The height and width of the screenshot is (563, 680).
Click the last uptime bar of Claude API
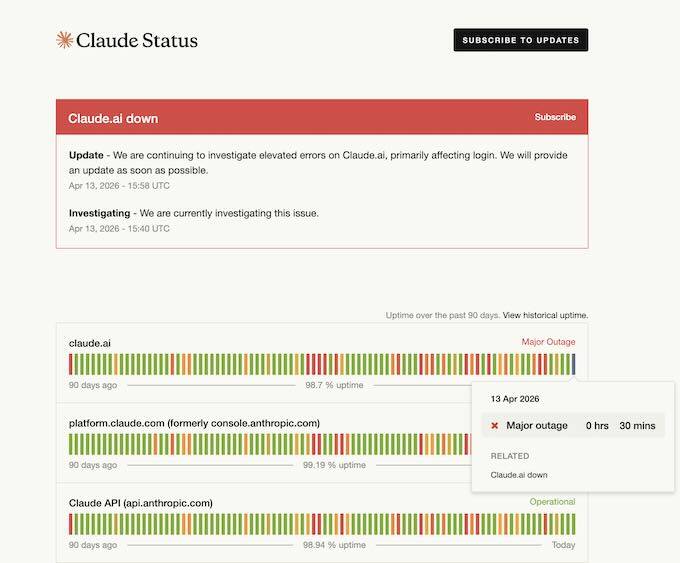click(x=573, y=523)
